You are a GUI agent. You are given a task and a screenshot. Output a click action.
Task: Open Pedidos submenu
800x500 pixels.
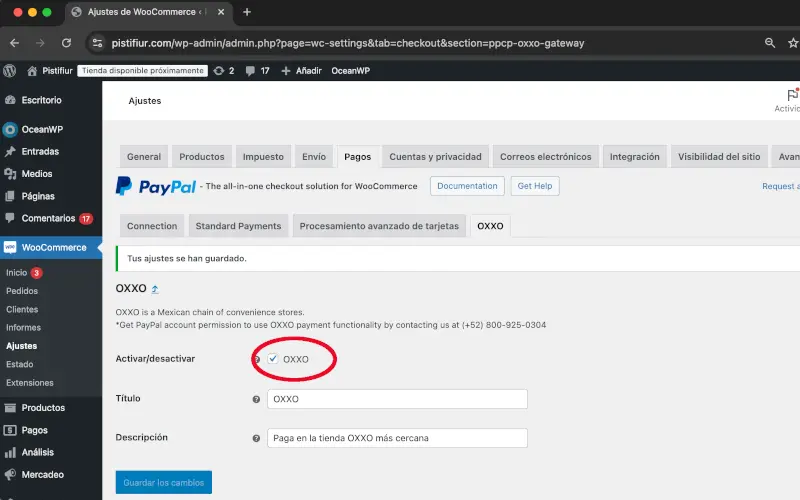point(22,291)
